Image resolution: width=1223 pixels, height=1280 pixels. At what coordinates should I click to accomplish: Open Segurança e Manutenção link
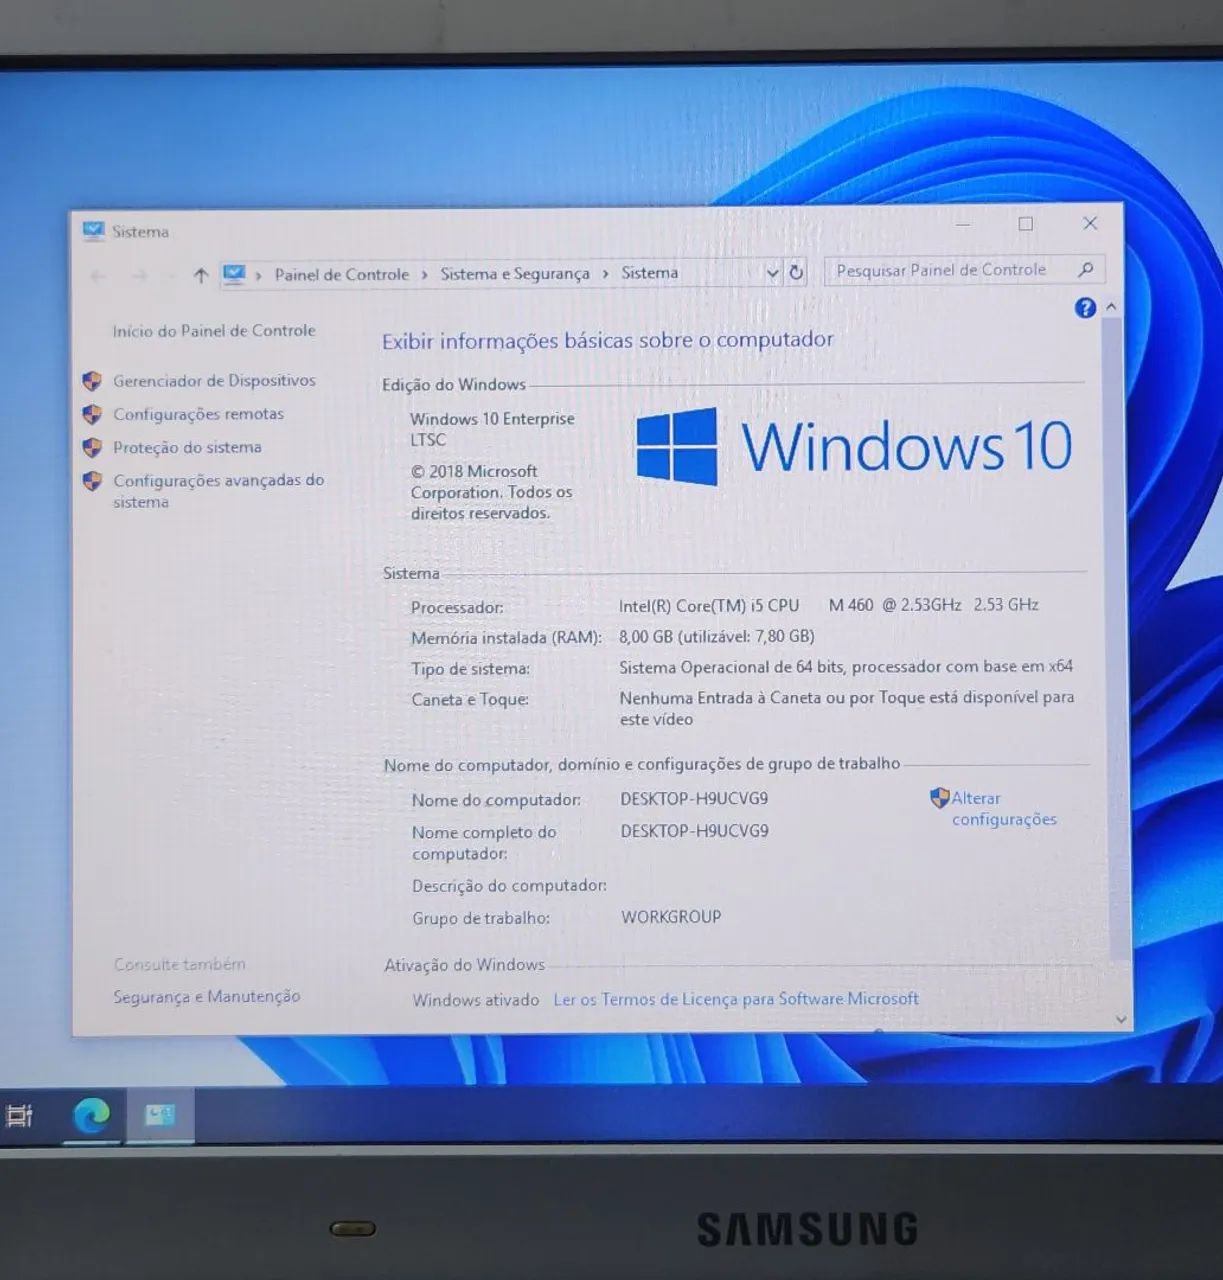point(206,996)
